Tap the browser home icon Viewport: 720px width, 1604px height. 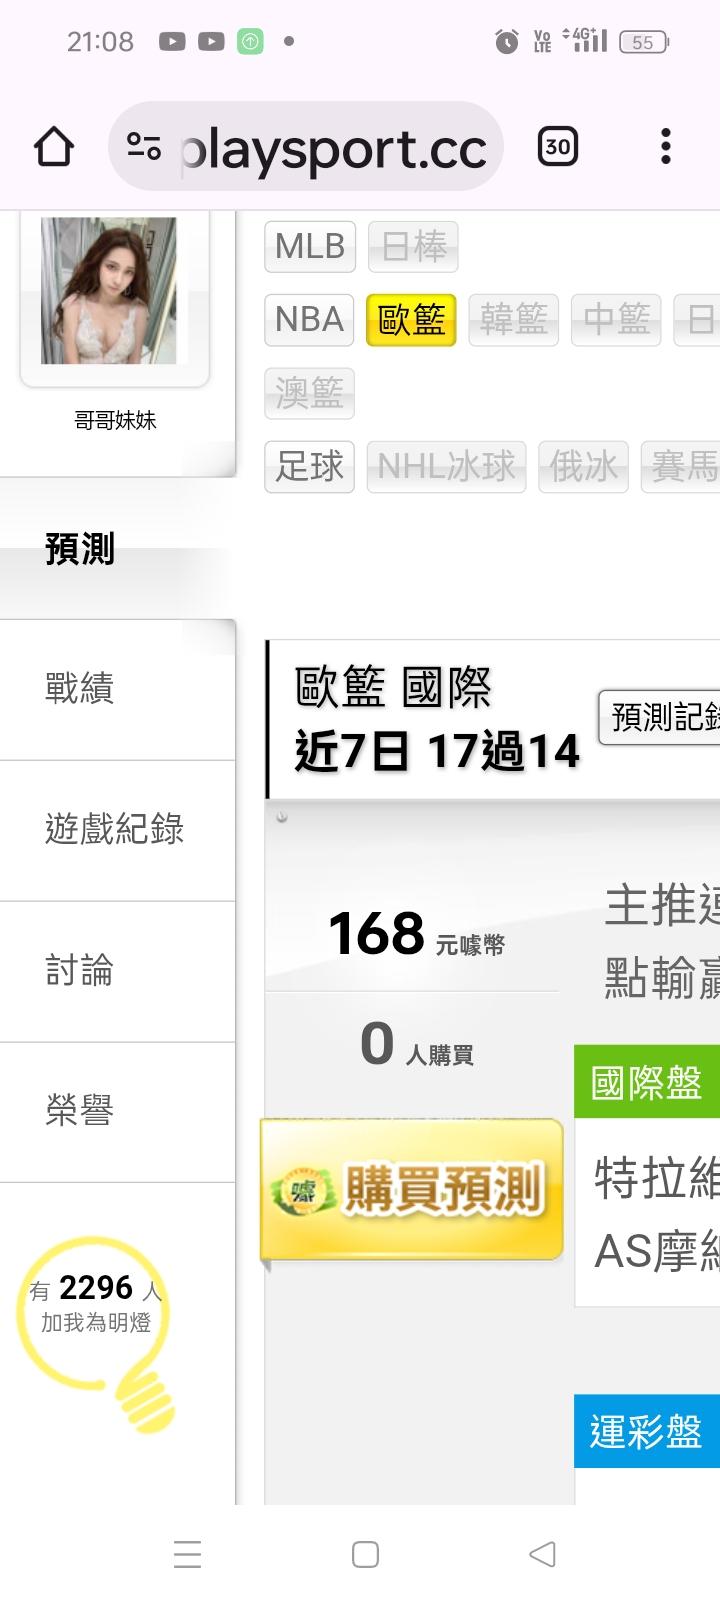click(54, 148)
